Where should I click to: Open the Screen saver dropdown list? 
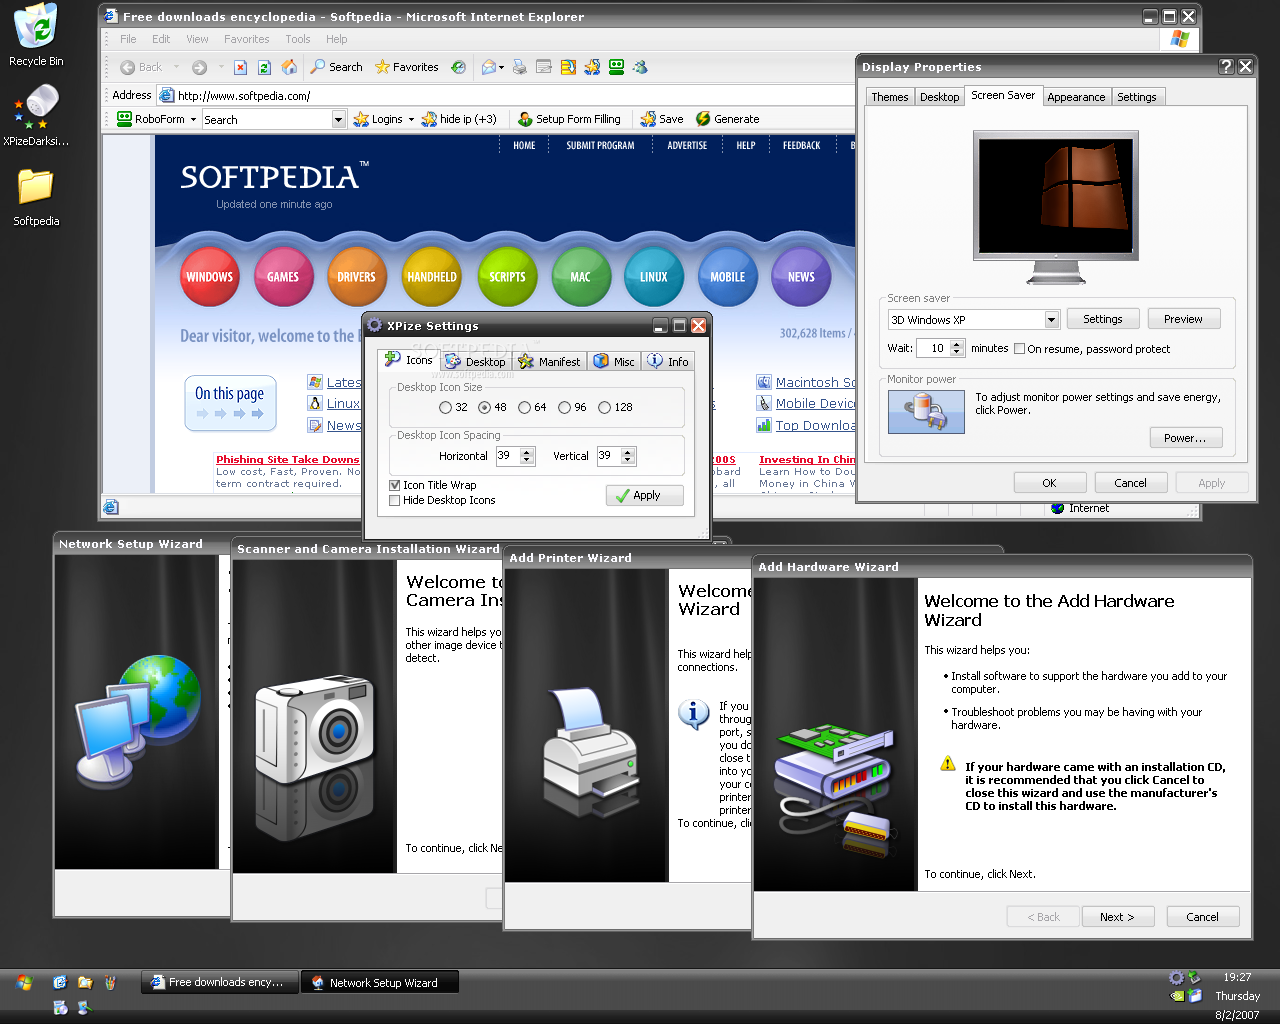point(1051,320)
